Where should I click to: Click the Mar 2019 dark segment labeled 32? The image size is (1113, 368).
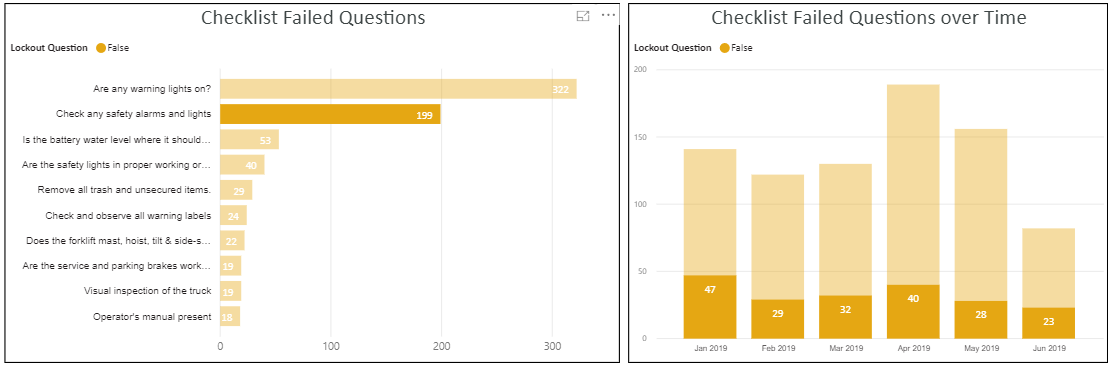(845, 317)
